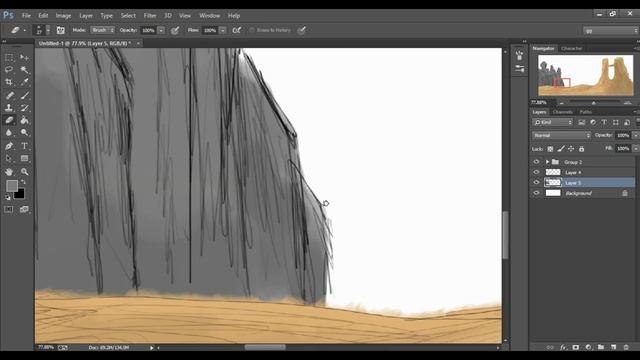Open the layer filter Kind dropdown

point(553,122)
